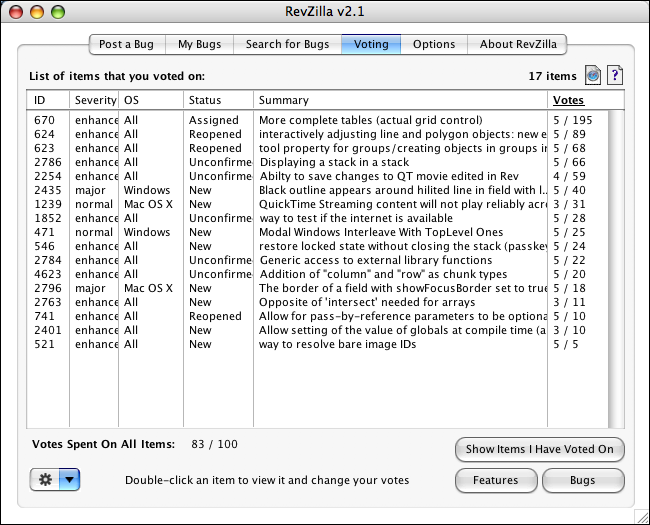Open the Options tab
The height and width of the screenshot is (525, 650).
pyautogui.click(x=434, y=44)
